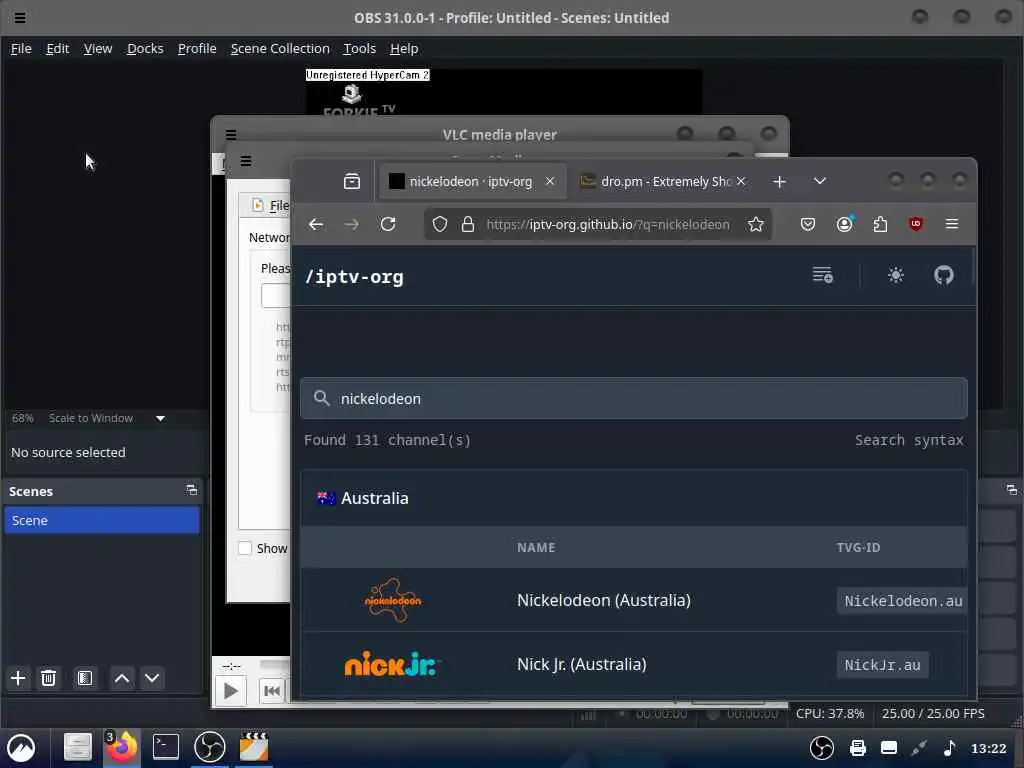Open Firefox account icon
1024x768 pixels.
point(844,224)
